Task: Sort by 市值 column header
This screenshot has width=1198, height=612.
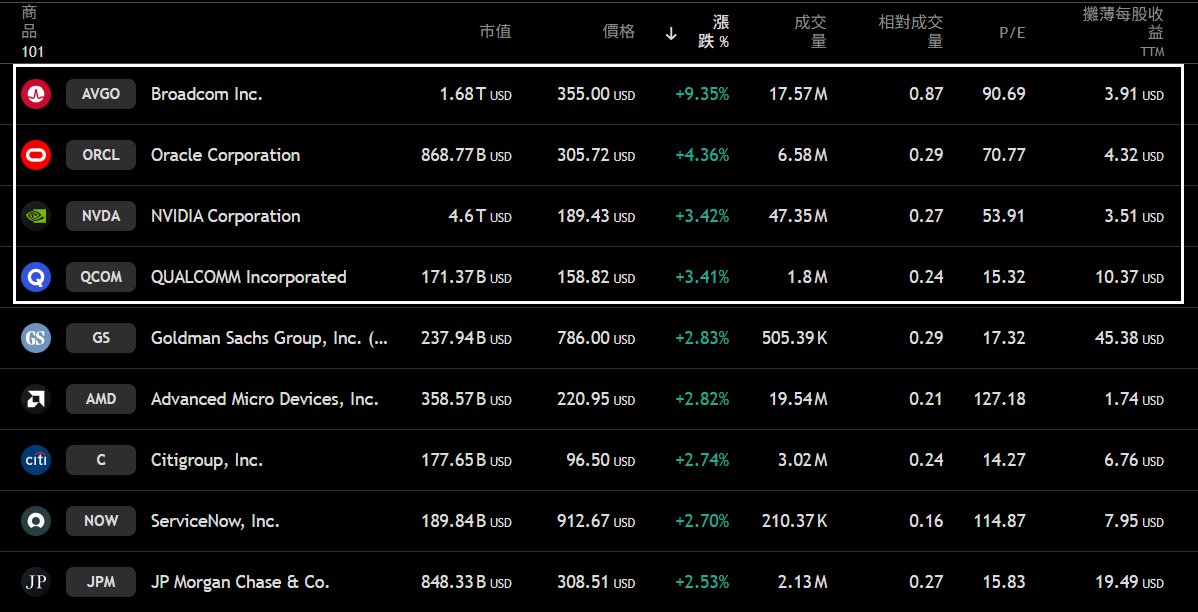Action: 495,32
